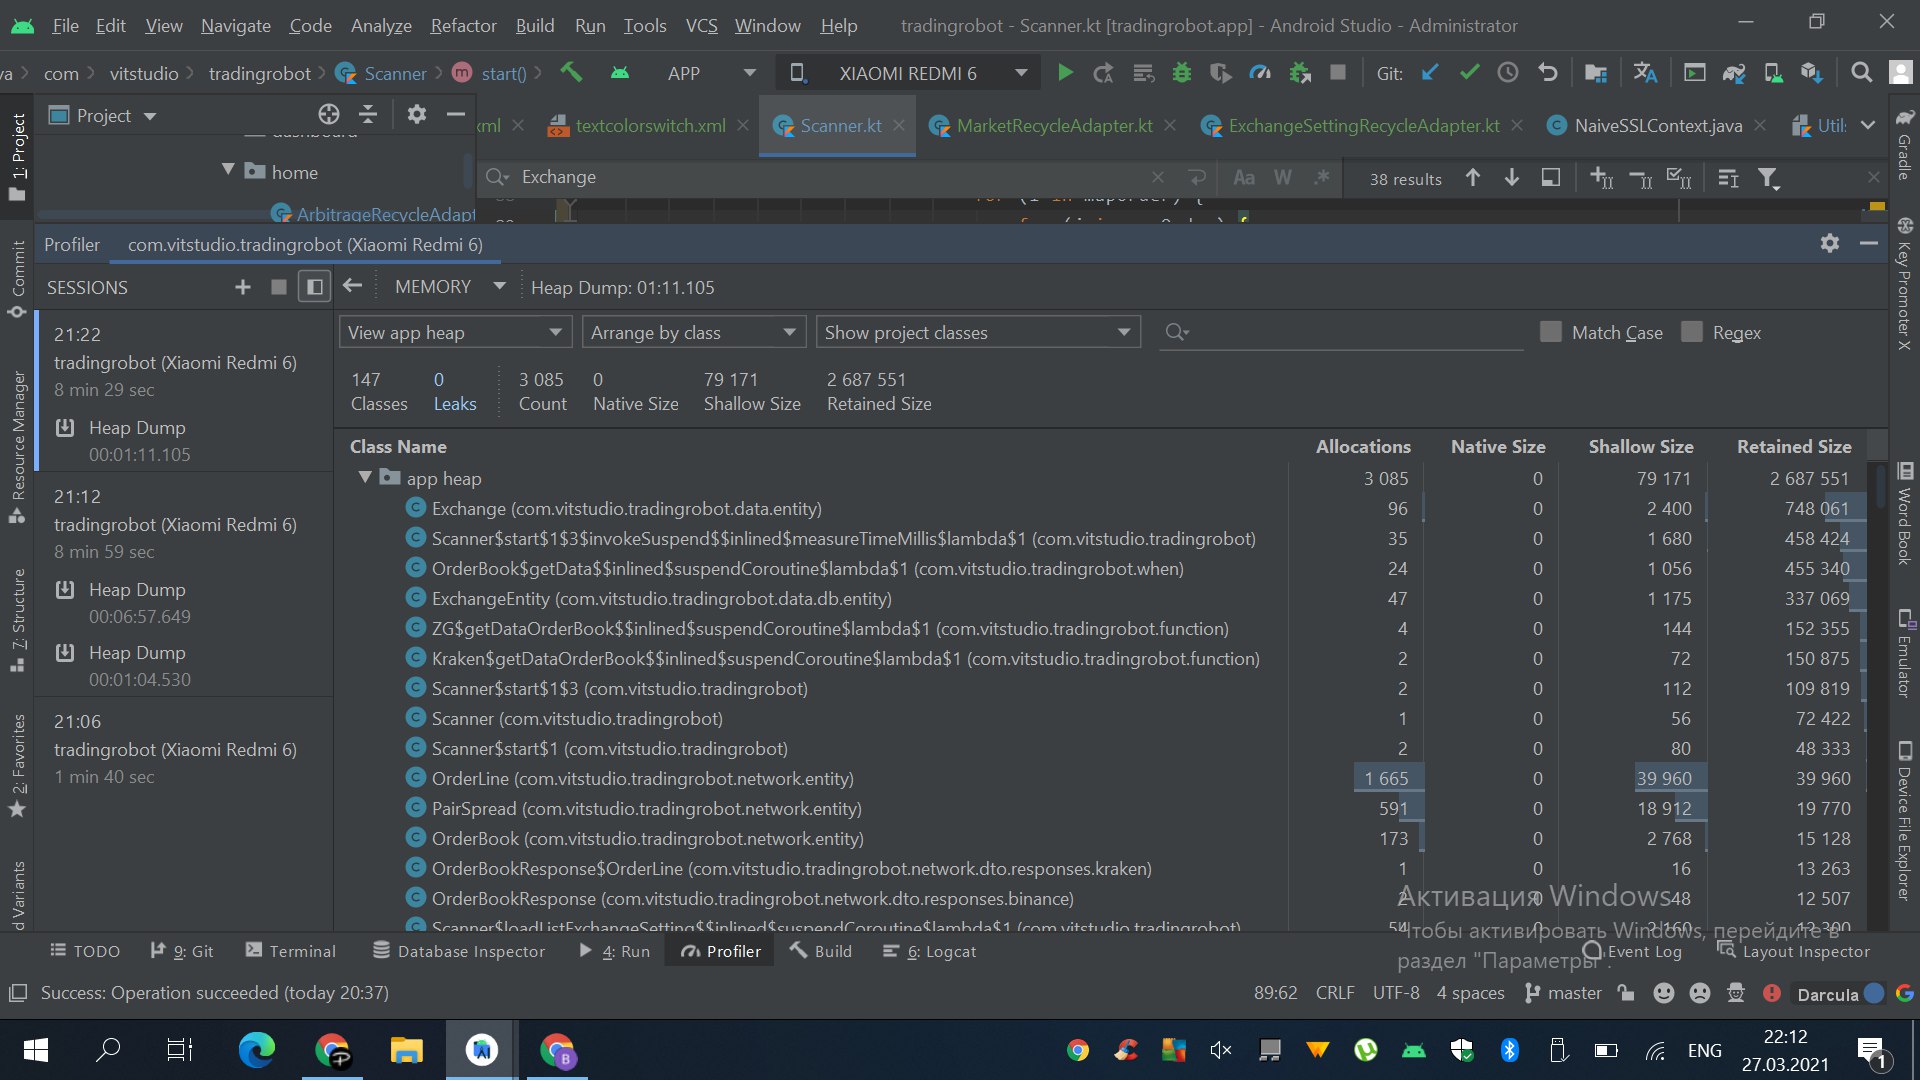Open the Show project classes dropdown
This screenshot has width=1920, height=1080.
tap(979, 332)
